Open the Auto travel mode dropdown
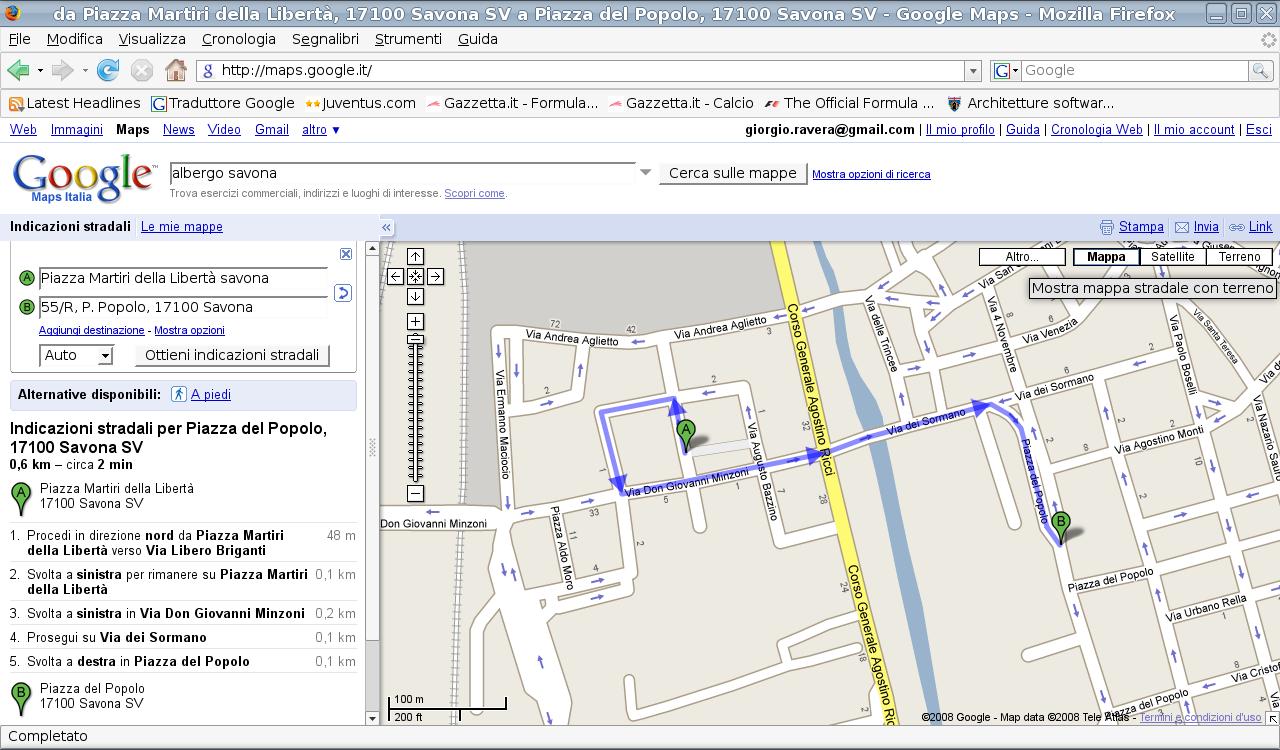 point(76,355)
